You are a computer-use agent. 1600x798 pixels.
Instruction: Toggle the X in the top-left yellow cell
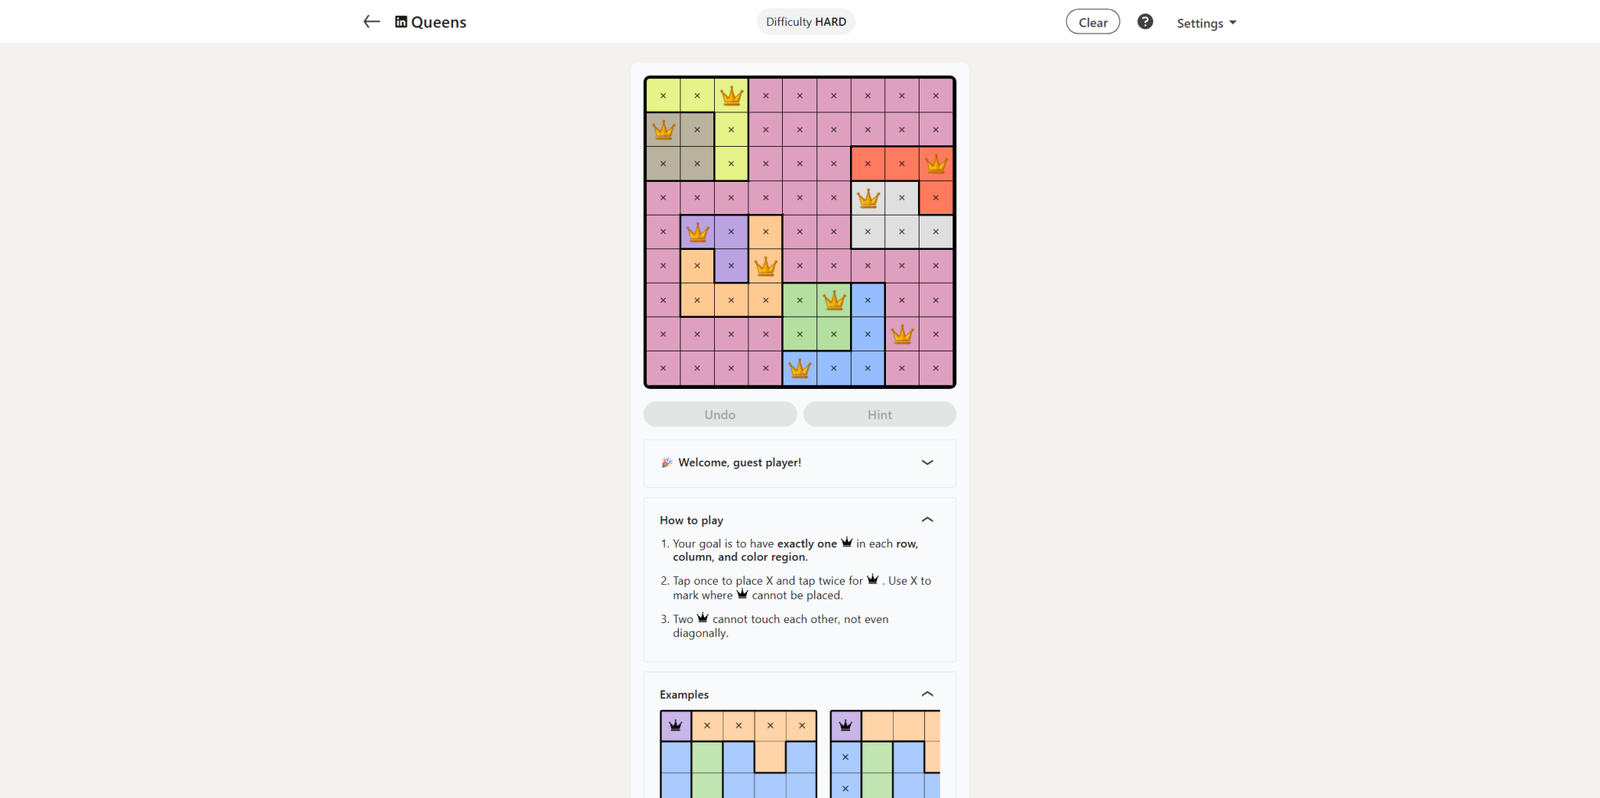[x=663, y=96]
